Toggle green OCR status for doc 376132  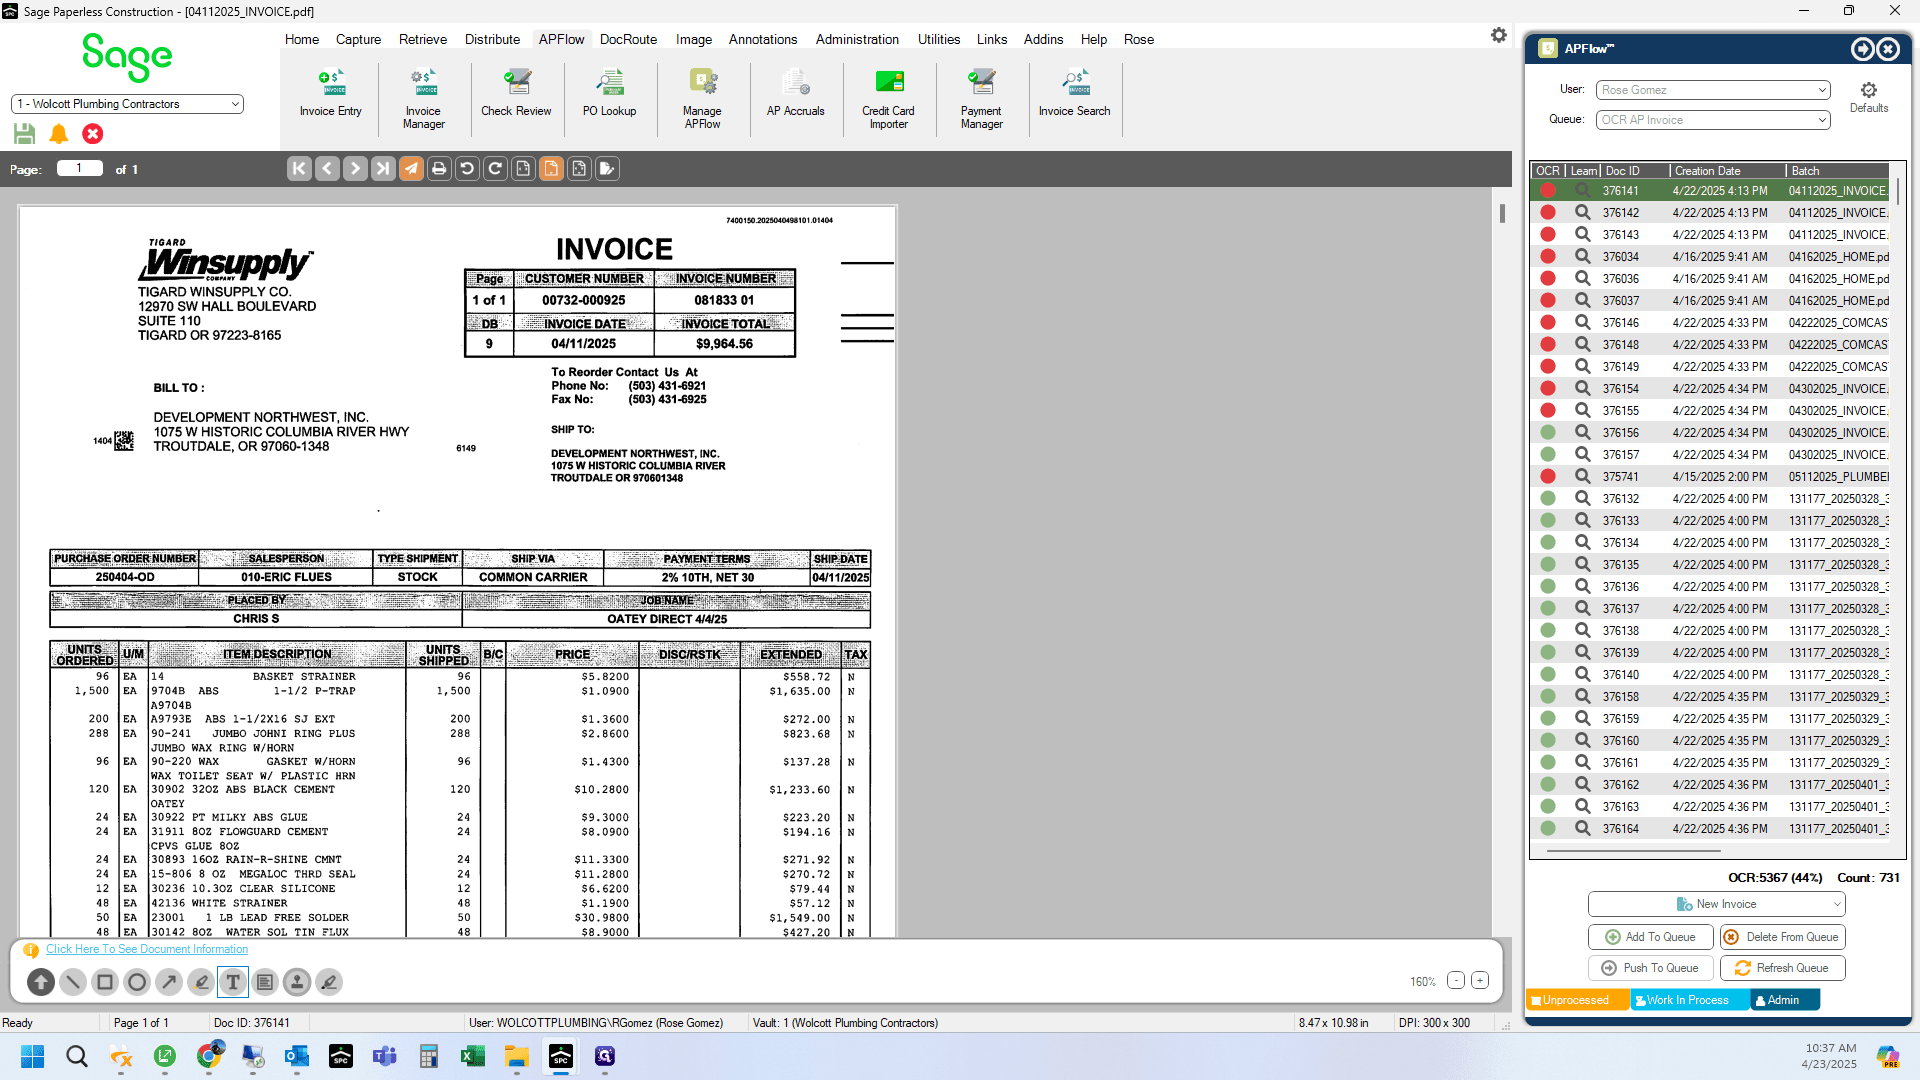pos(1548,499)
